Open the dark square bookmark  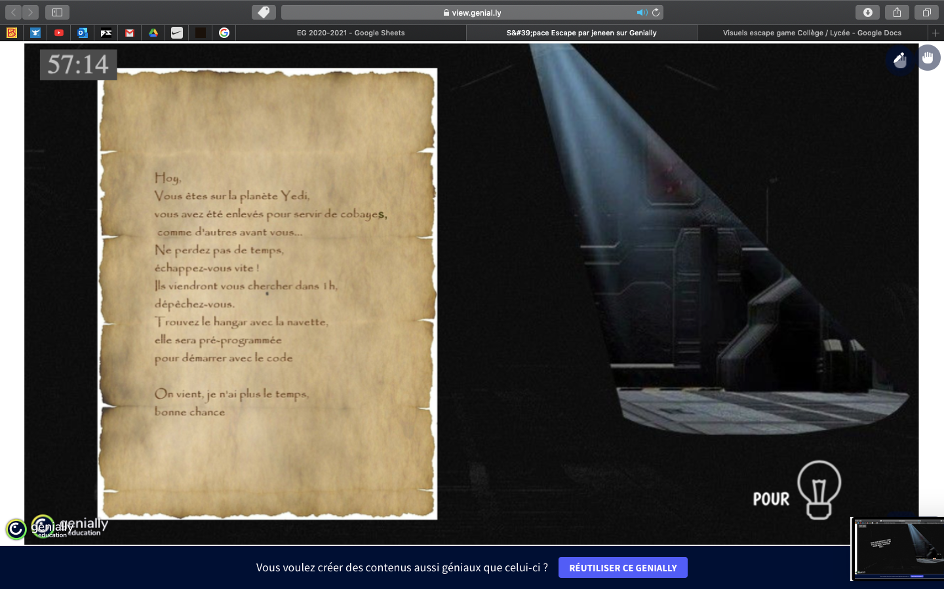pos(201,33)
